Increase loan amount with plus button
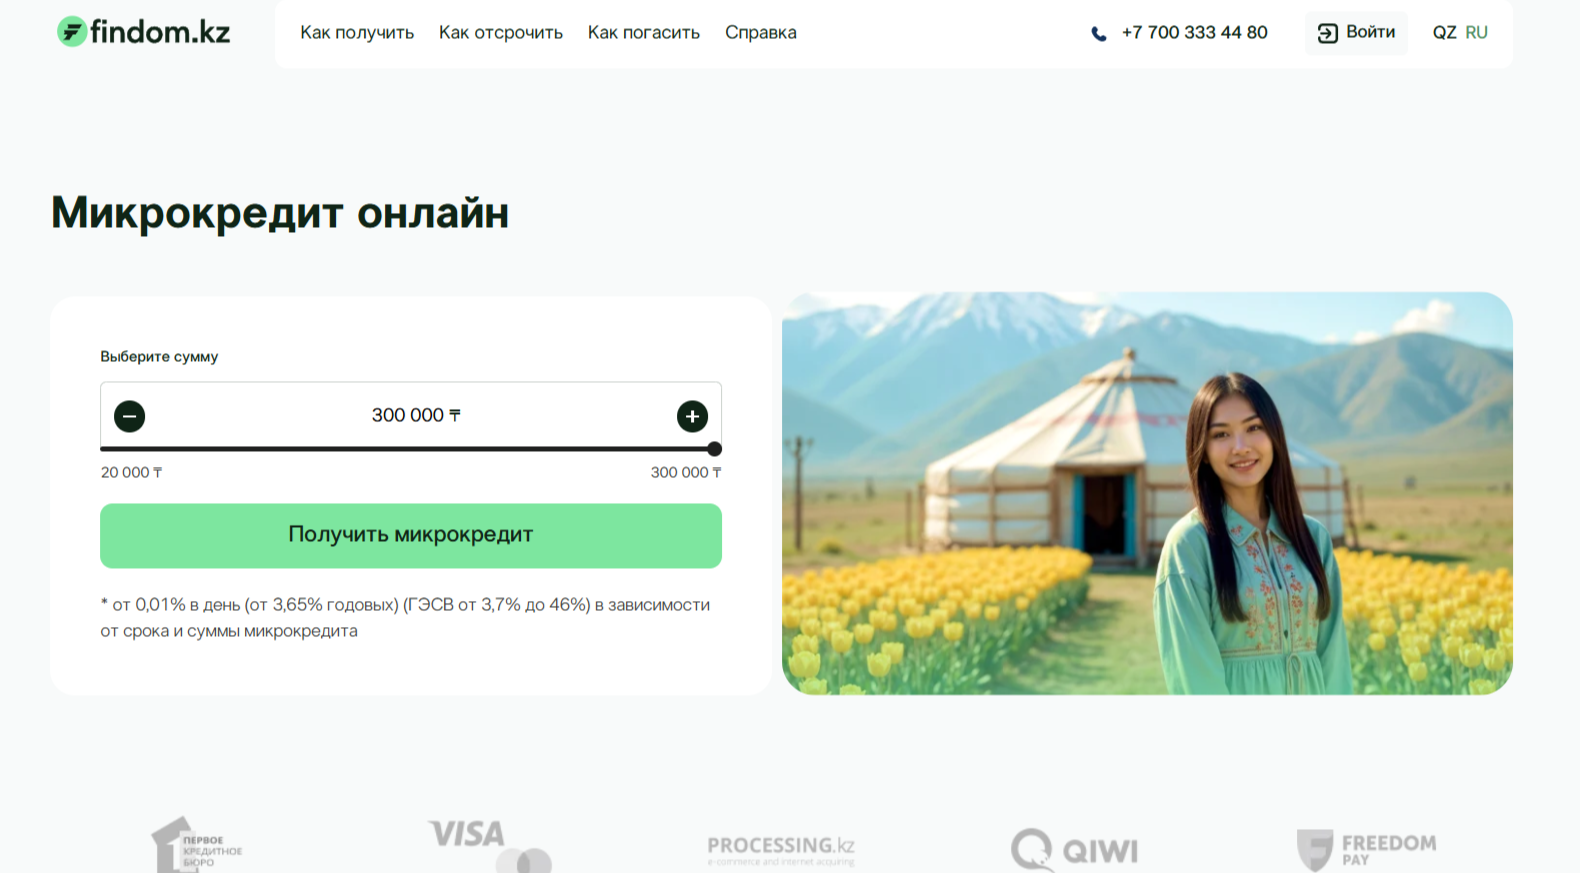This screenshot has height=873, width=1580. (x=692, y=416)
